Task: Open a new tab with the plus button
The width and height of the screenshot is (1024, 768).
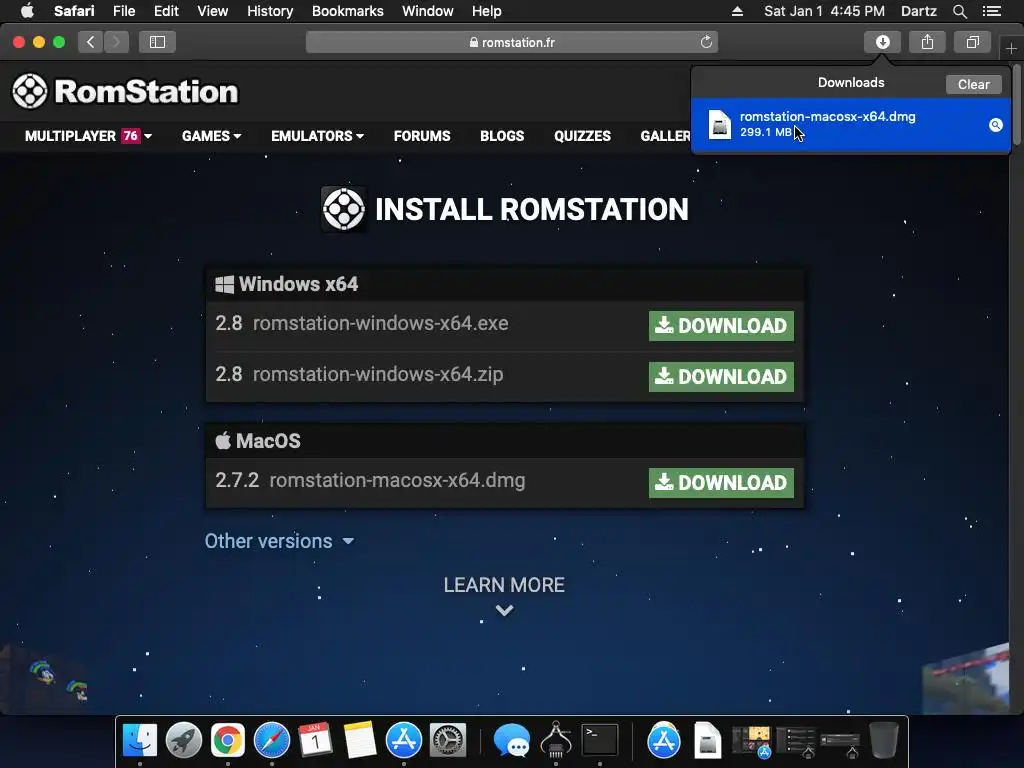Action: click(1011, 48)
